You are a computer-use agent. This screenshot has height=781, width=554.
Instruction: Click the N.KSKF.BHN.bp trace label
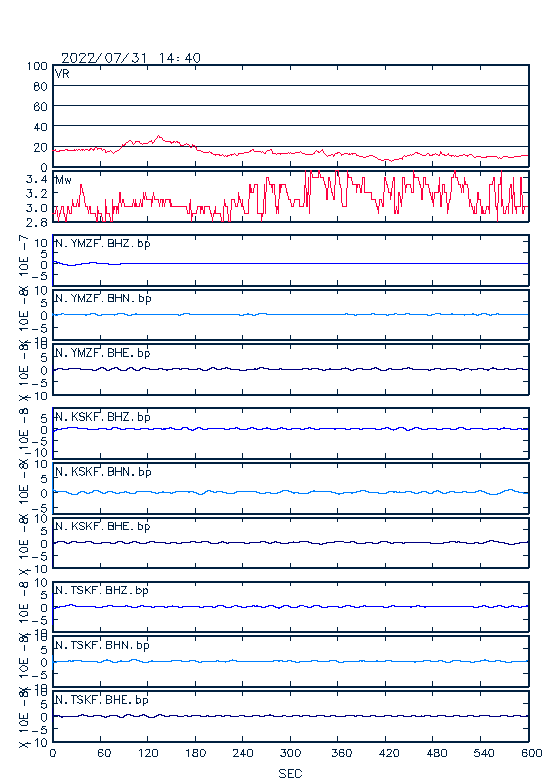click(x=103, y=472)
